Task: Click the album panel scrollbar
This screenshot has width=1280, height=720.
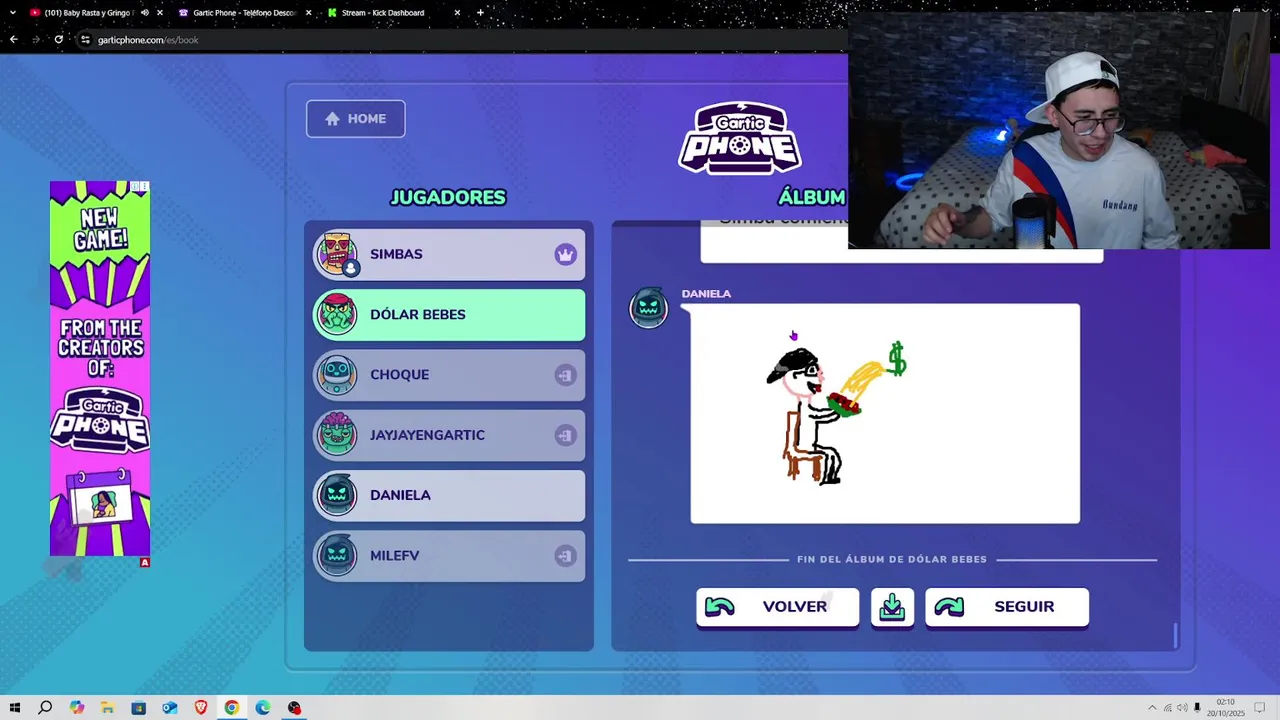Action: 1175,634
